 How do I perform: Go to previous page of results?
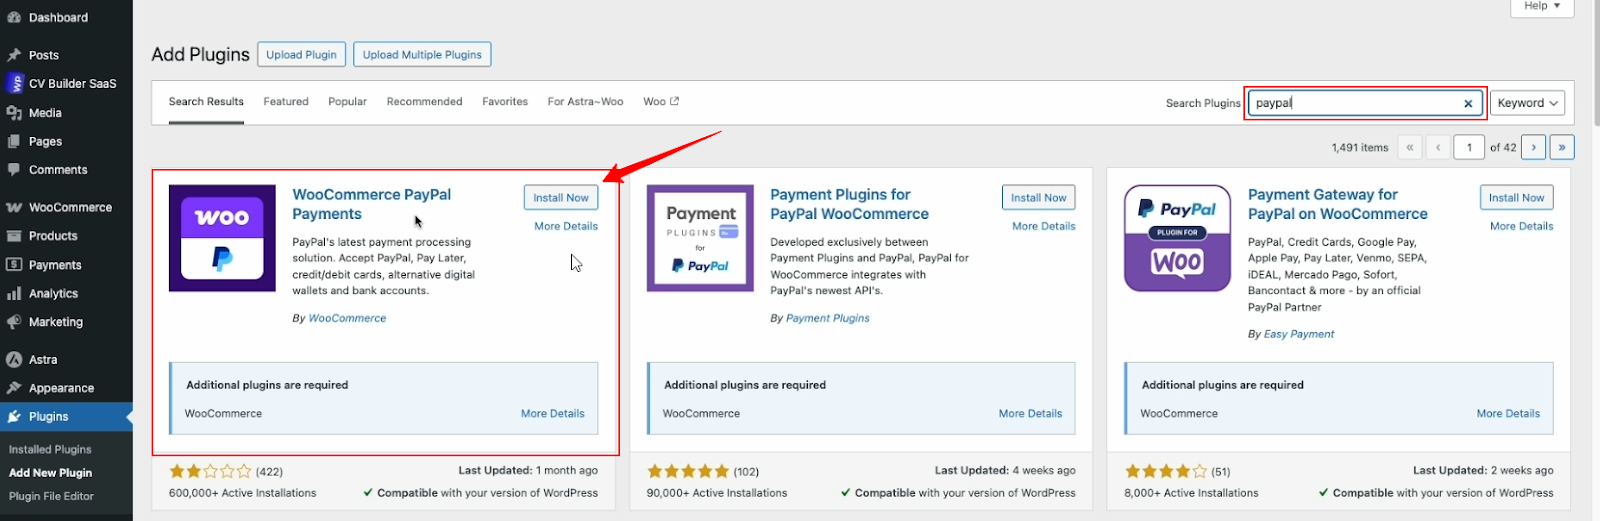pos(1438,147)
